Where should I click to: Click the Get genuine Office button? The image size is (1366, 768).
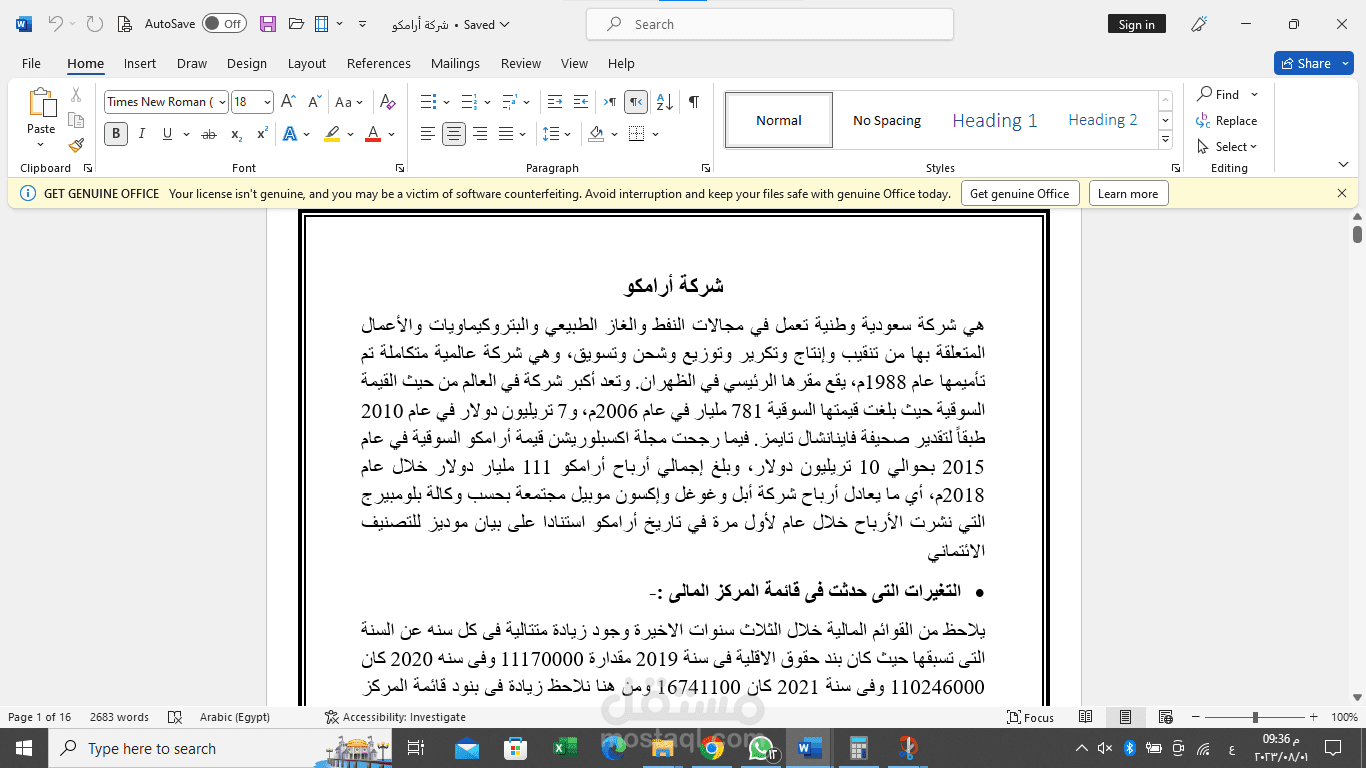(x=1019, y=194)
